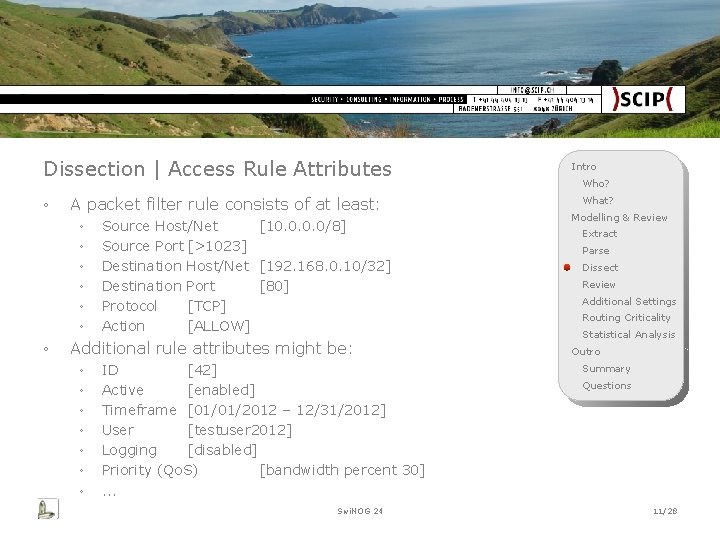Click the value [ALLOW]
720x540 pixels.
(219, 326)
